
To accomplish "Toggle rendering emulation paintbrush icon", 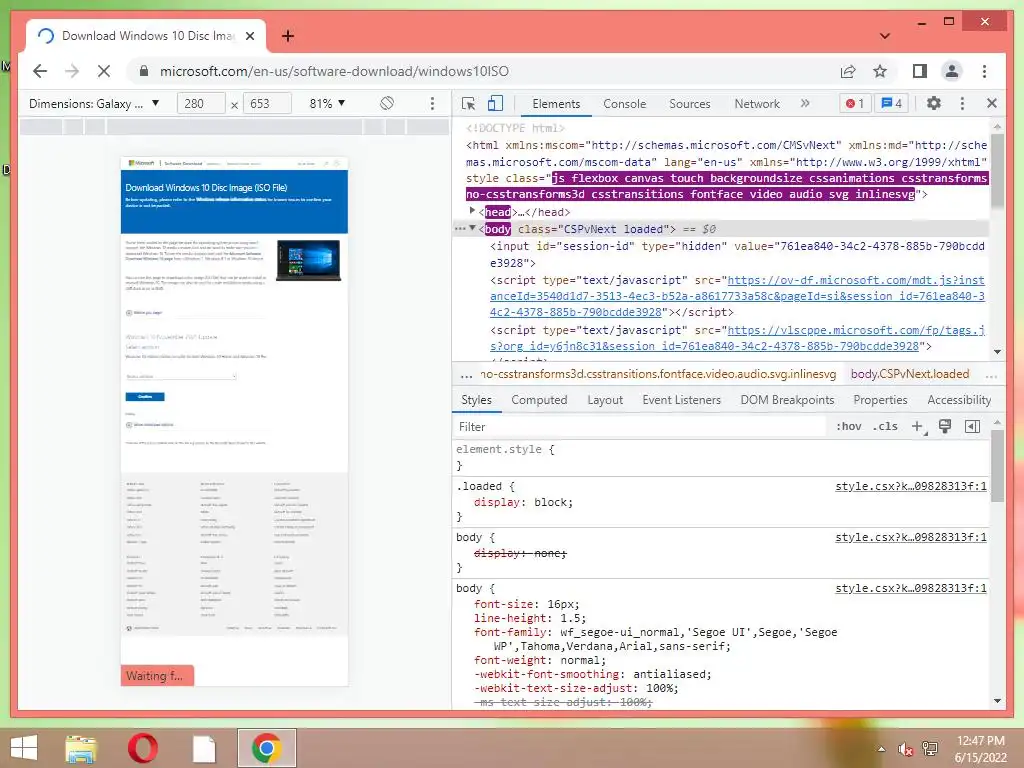I will point(944,426).
